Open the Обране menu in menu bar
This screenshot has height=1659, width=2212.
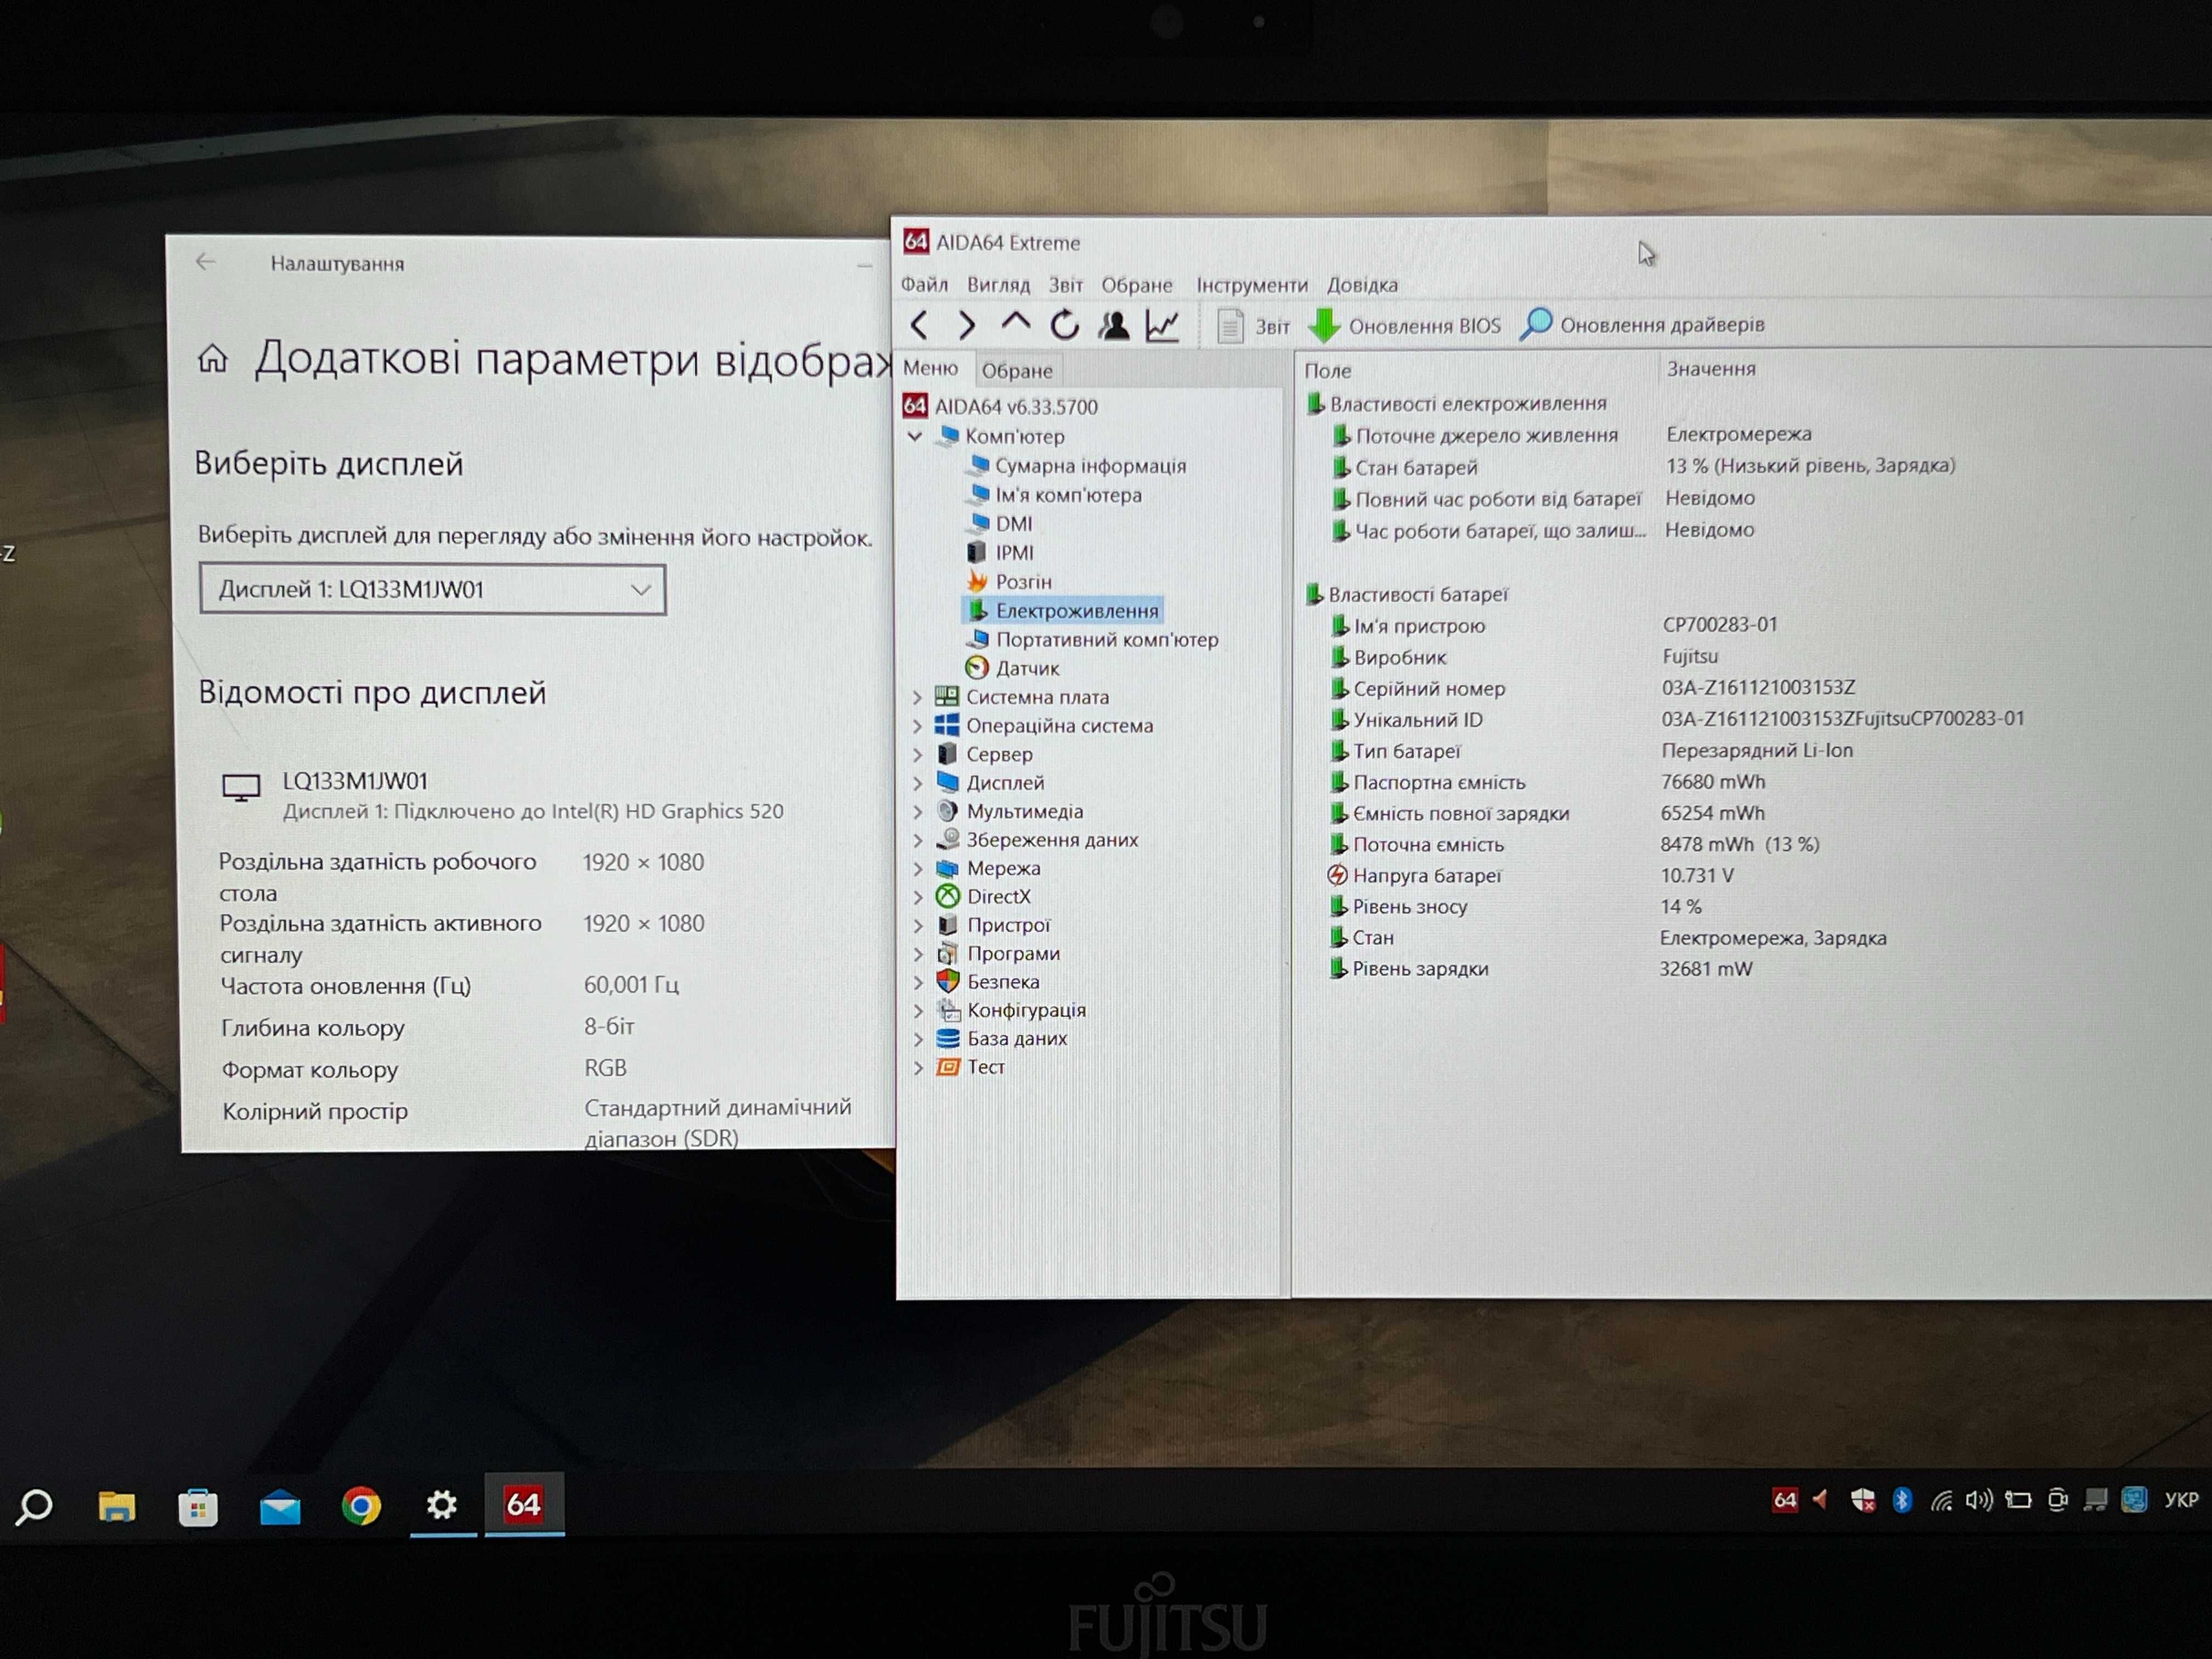pos(1137,285)
